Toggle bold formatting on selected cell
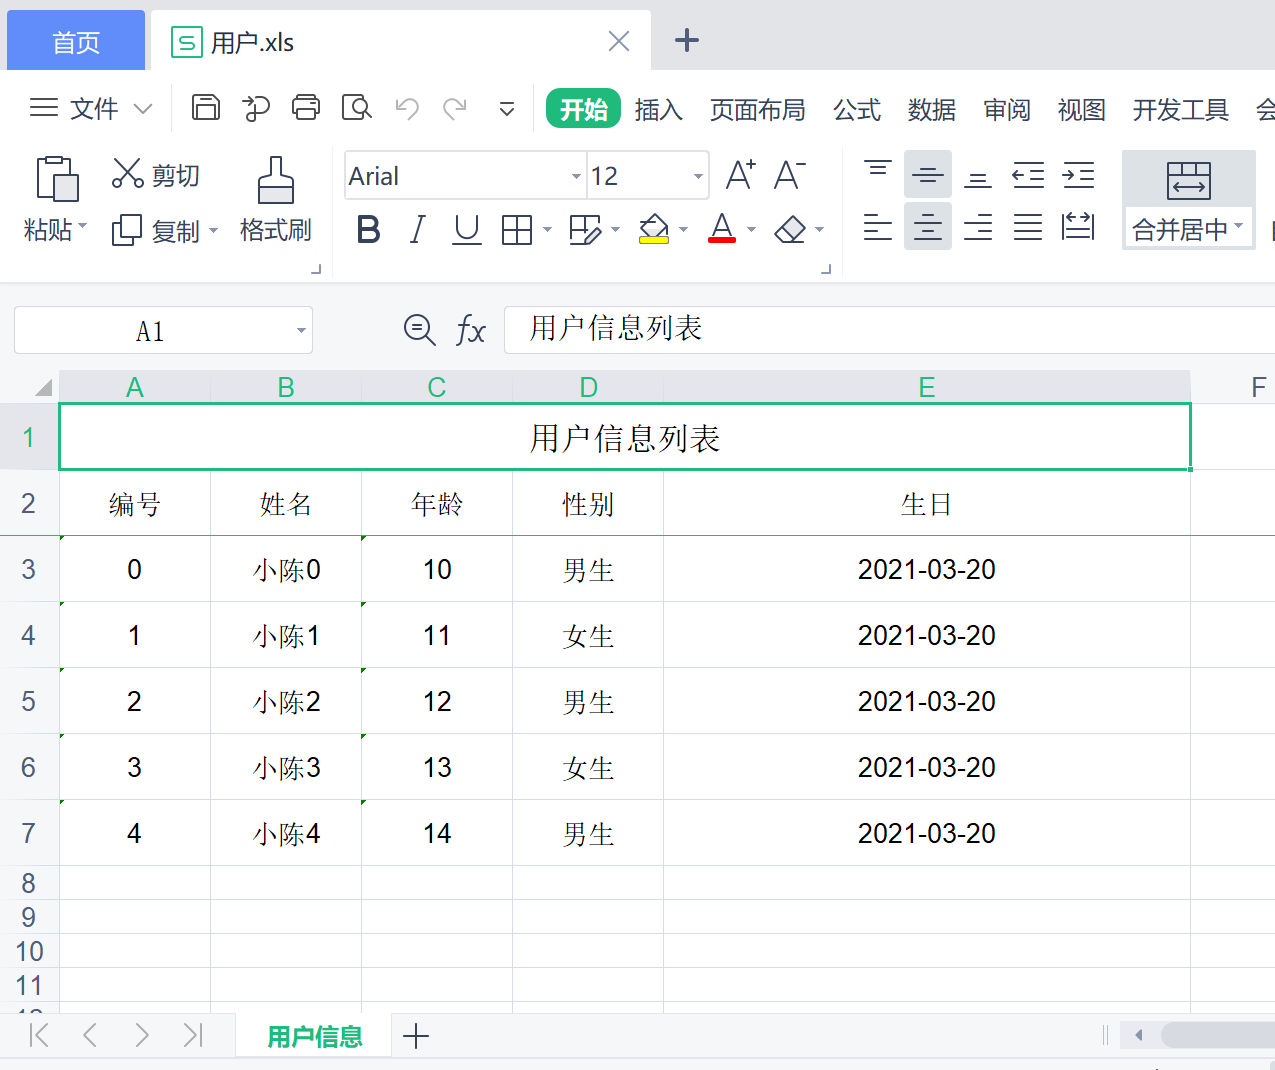The image size is (1275, 1070). 367,229
